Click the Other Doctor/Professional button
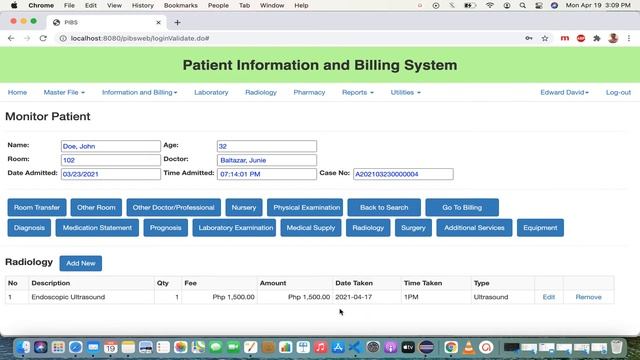 pyautogui.click(x=173, y=207)
